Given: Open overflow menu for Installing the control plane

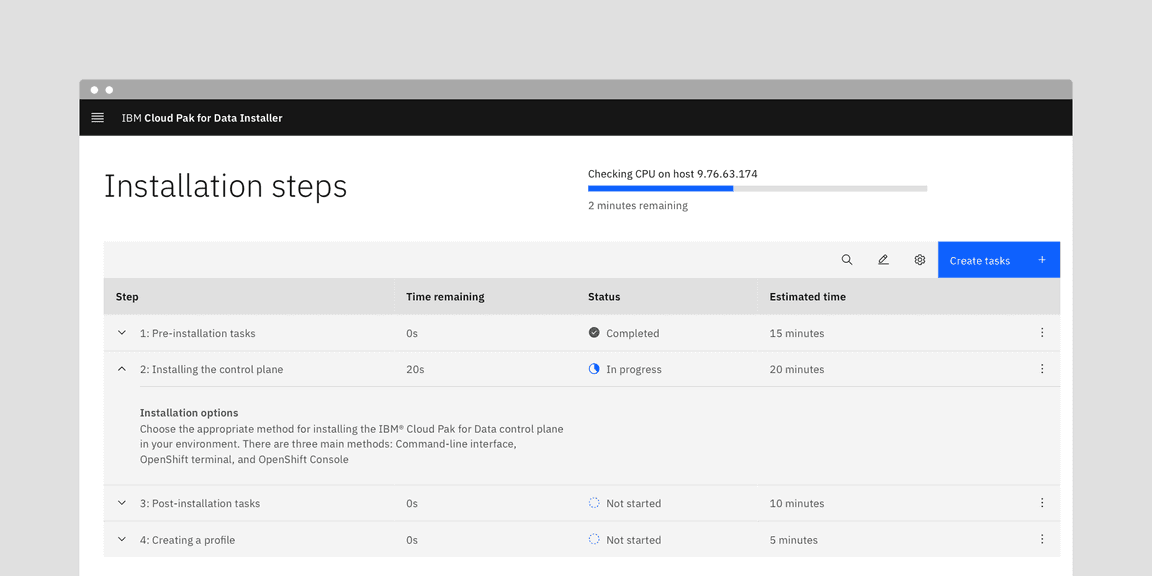Looking at the screenshot, I should (x=1042, y=369).
